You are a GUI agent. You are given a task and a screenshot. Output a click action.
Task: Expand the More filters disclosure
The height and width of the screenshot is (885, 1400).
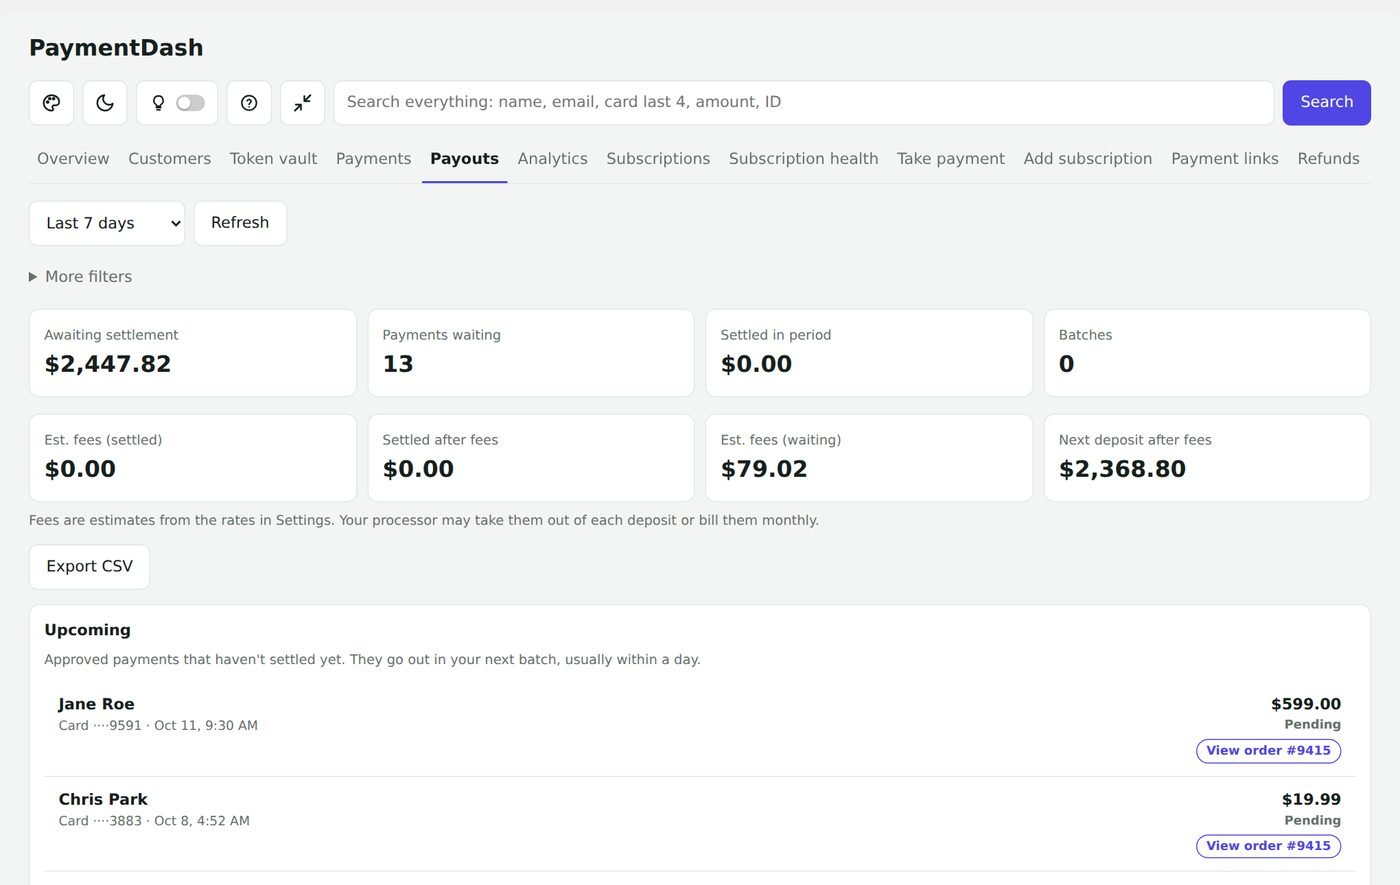pyautogui.click(x=80, y=277)
